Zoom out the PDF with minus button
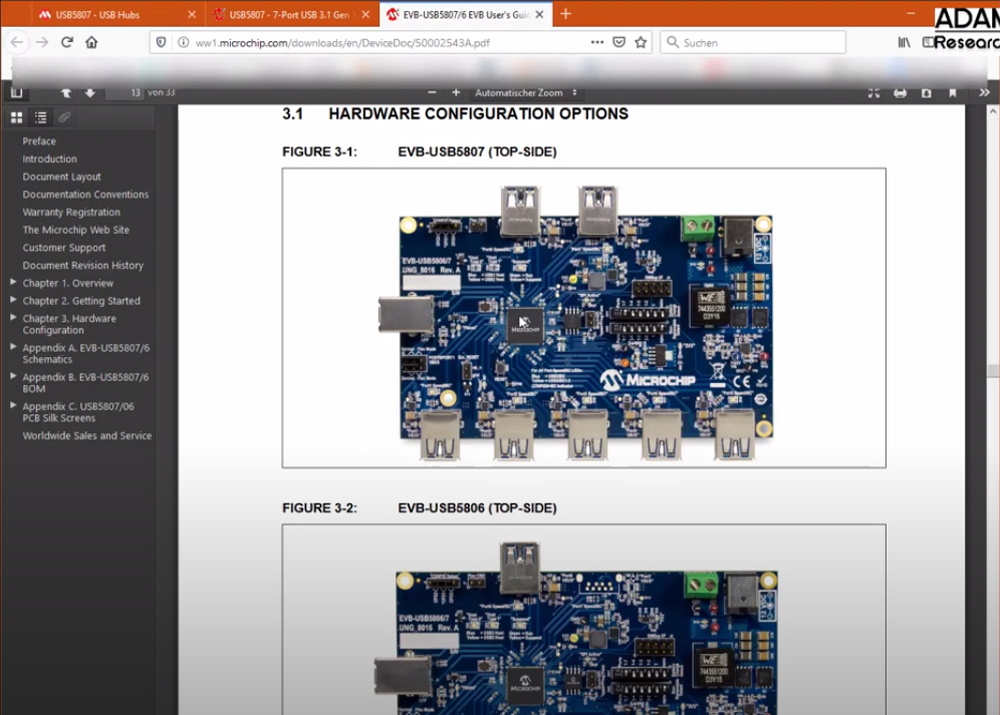Viewport: 1000px width, 715px height. (432, 93)
